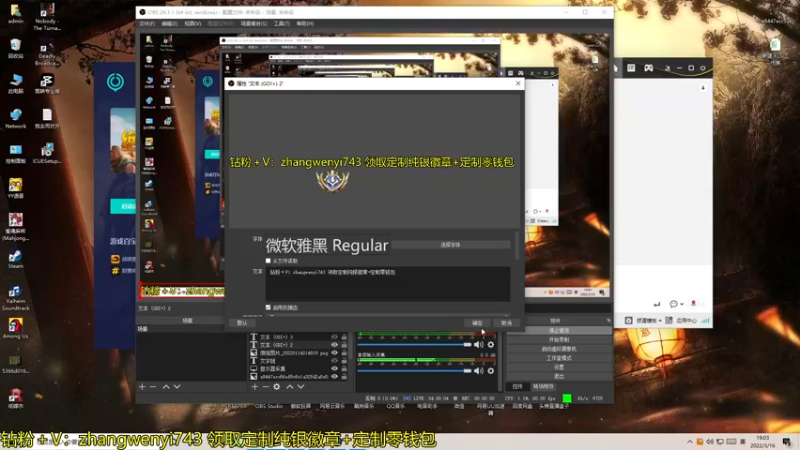Screen dimensions: 800x450
Task: Toggle the enable antialiasing checkbox
Action: click(x=268, y=308)
